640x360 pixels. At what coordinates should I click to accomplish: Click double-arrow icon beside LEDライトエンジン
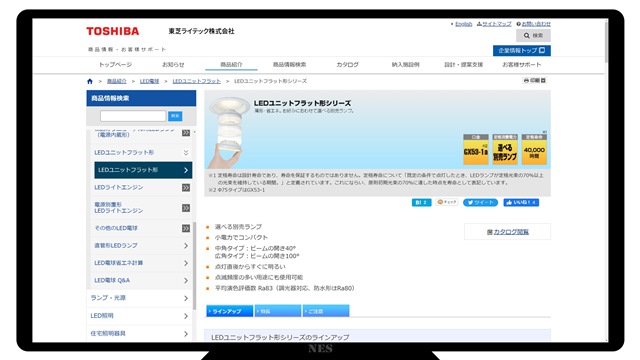click(186, 187)
